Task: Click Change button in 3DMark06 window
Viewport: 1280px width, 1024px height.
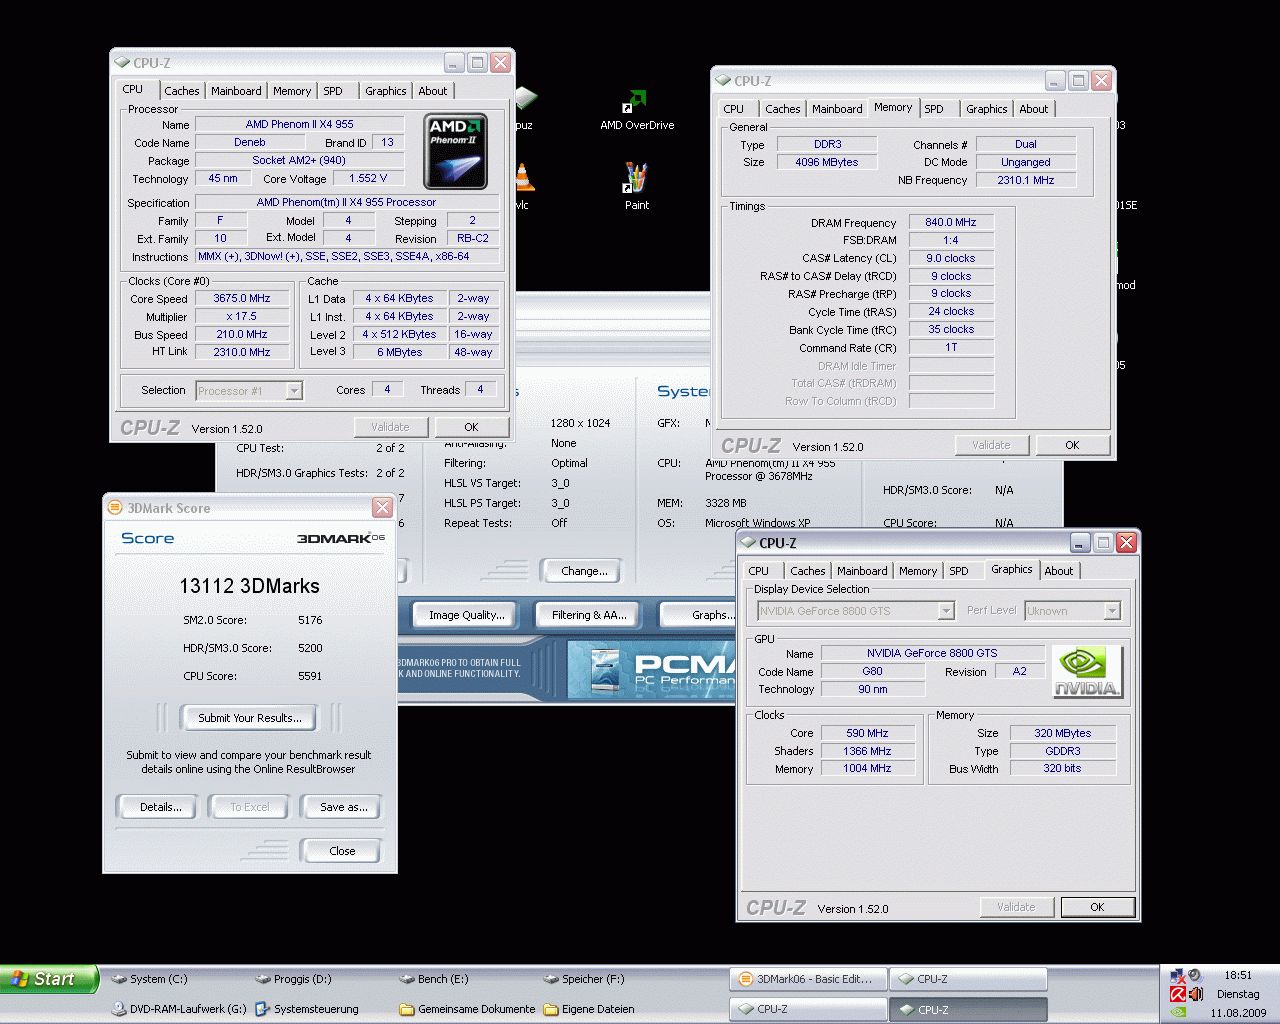Action: (x=584, y=571)
